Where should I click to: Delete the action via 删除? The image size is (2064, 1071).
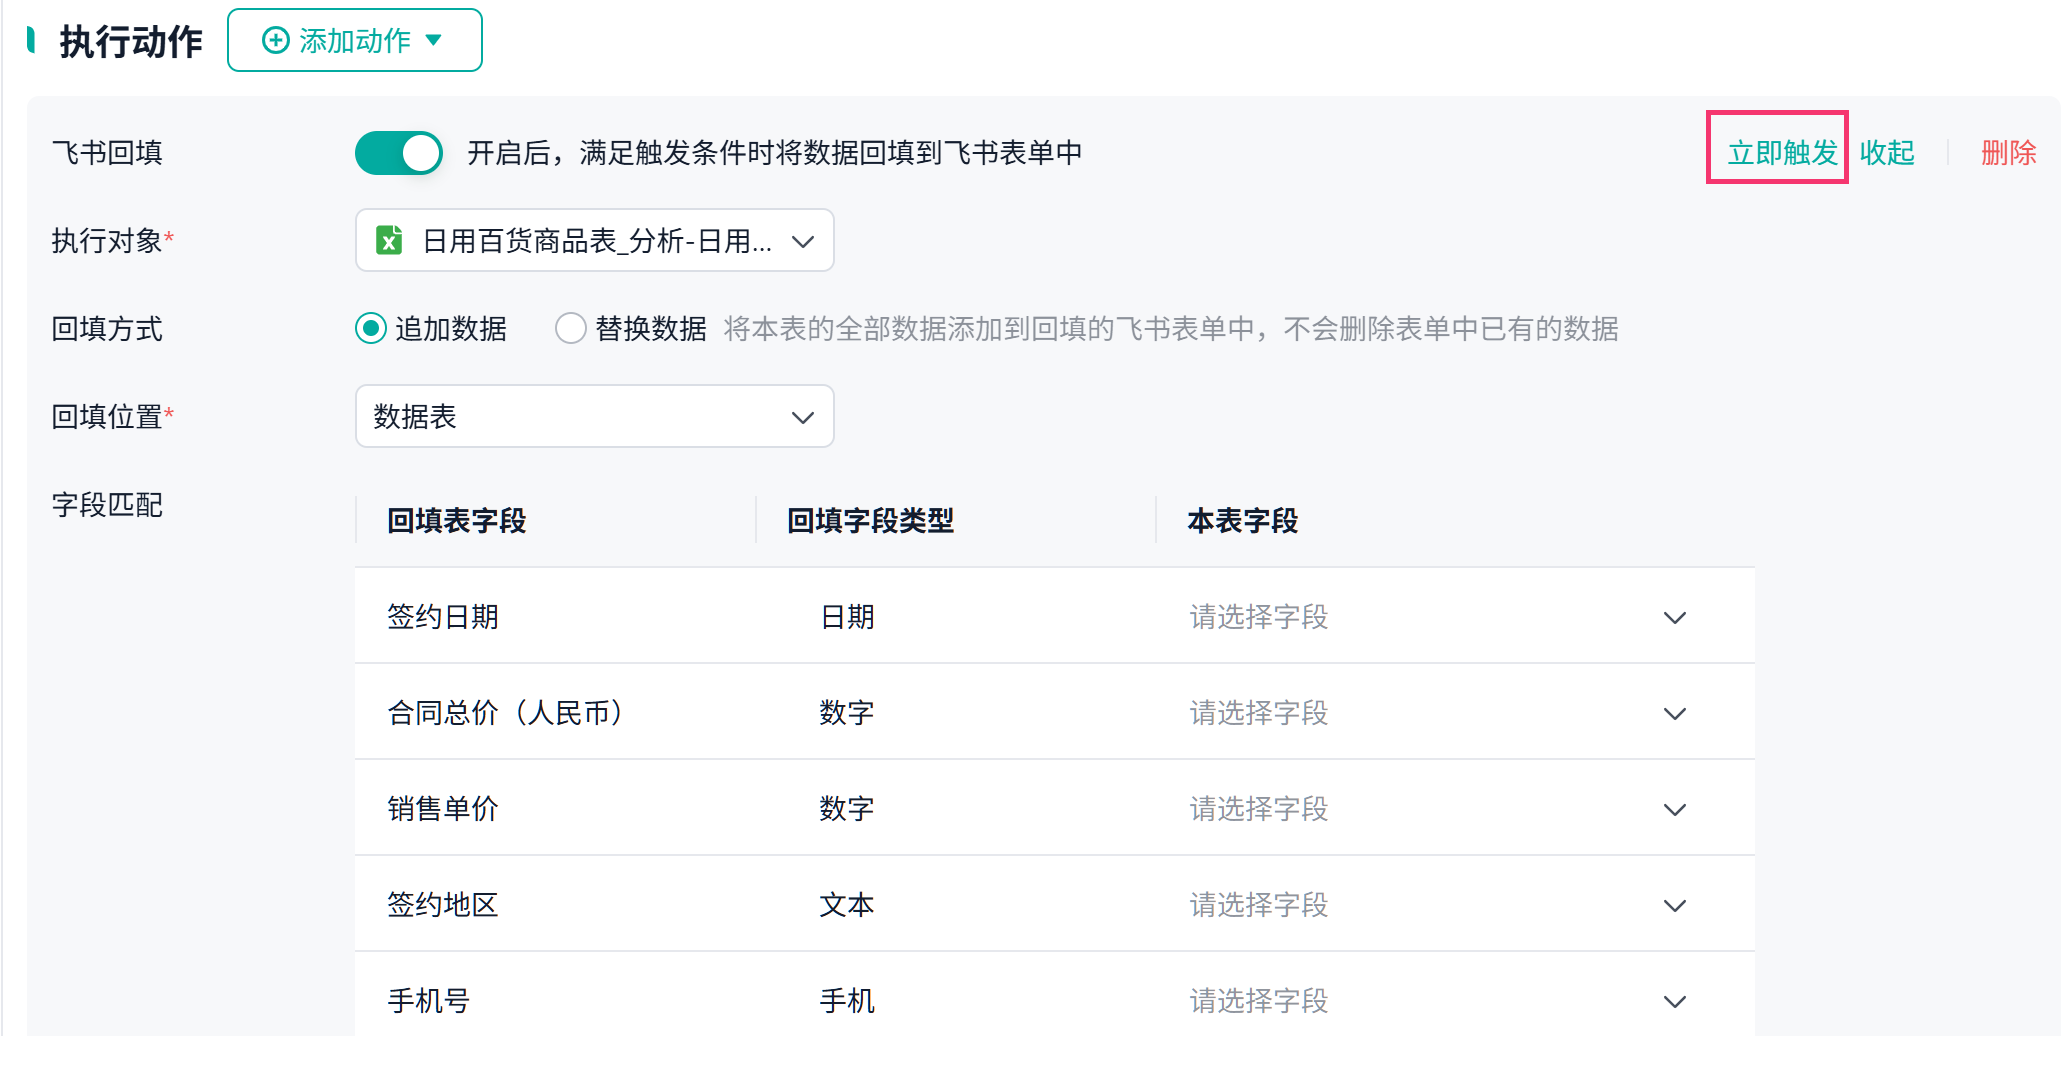tap(2008, 152)
